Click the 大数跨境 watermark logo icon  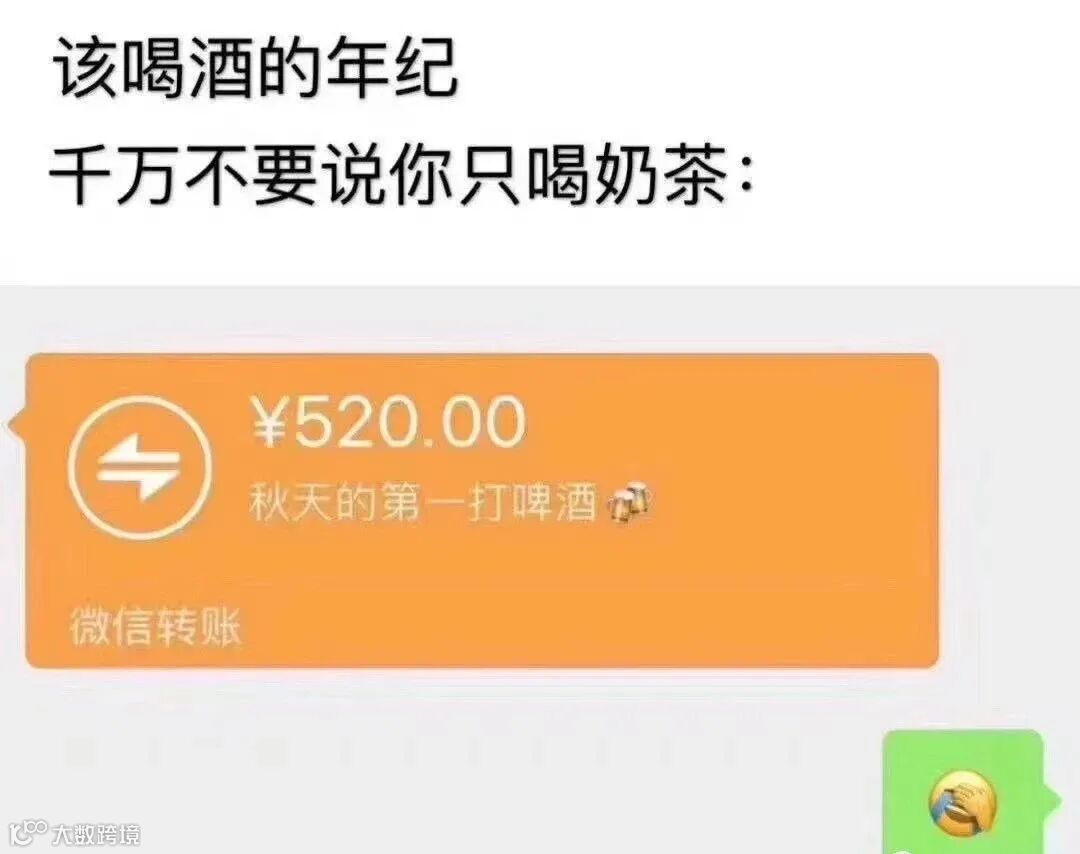coord(30,833)
